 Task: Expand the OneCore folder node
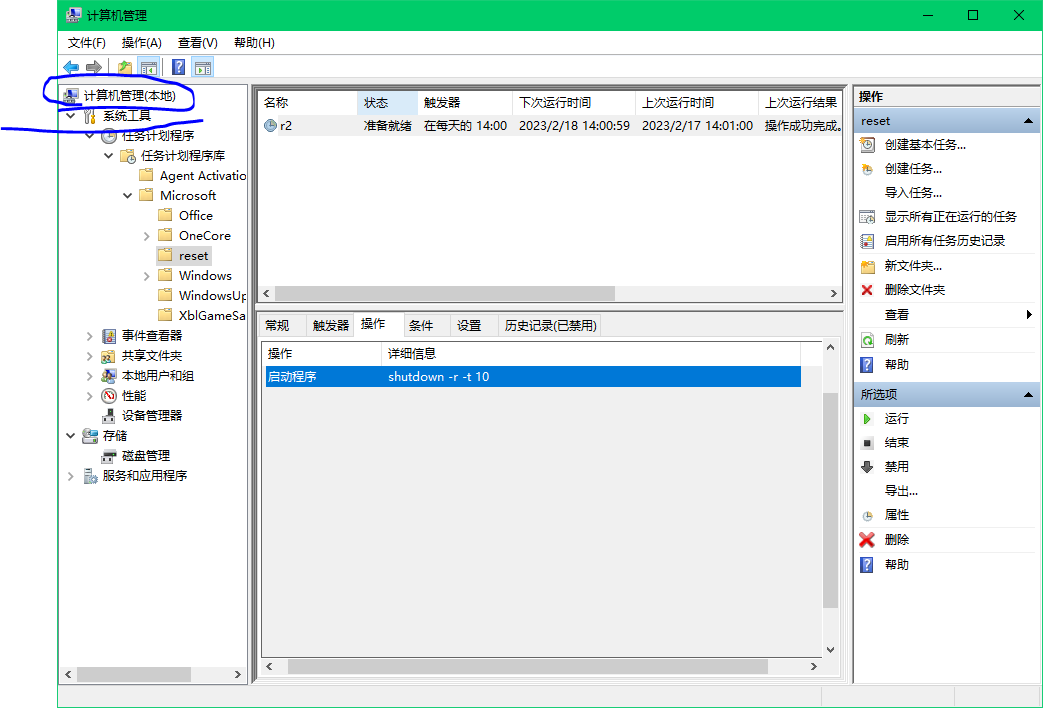(x=147, y=236)
